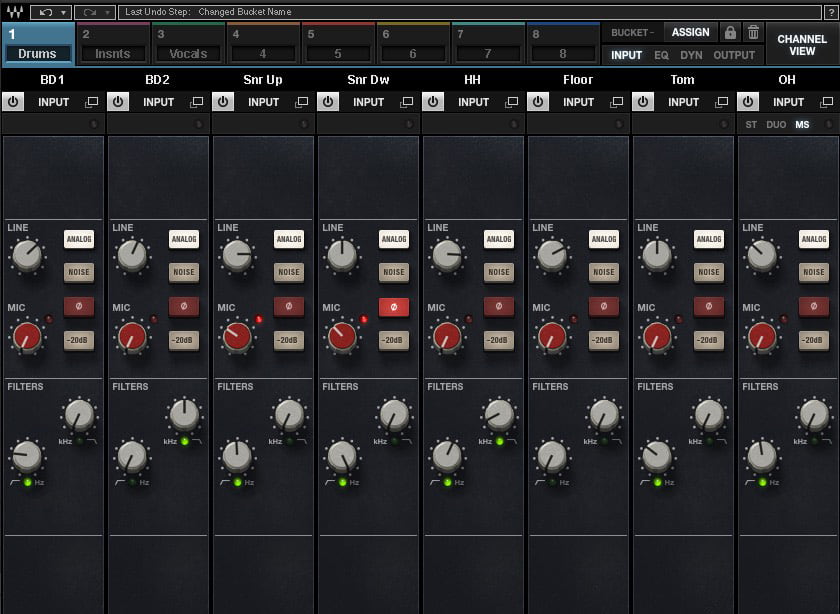
Task: Toggle the power switch on the BD 2 channel
Action: tap(119, 101)
